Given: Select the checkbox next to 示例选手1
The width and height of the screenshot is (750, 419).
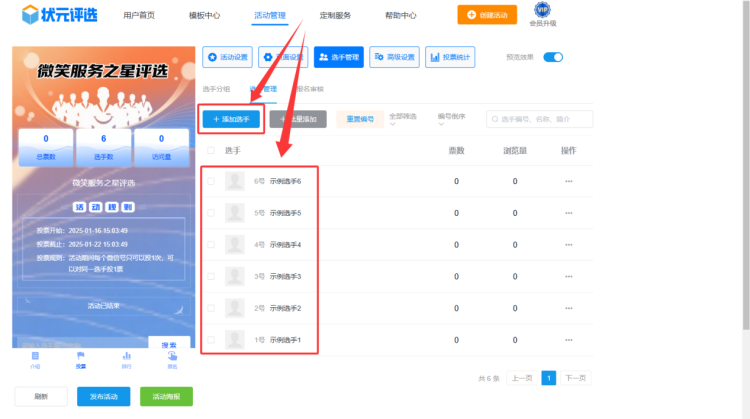Looking at the screenshot, I should pyautogui.click(x=210, y=340).
